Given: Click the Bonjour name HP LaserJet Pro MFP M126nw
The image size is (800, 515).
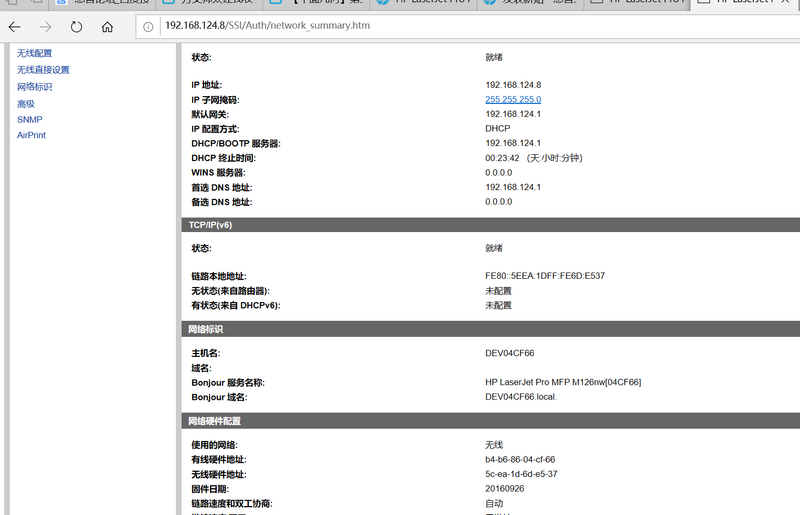Looking at the screenshot, I should pyautogui.click(x=563, y=382).
